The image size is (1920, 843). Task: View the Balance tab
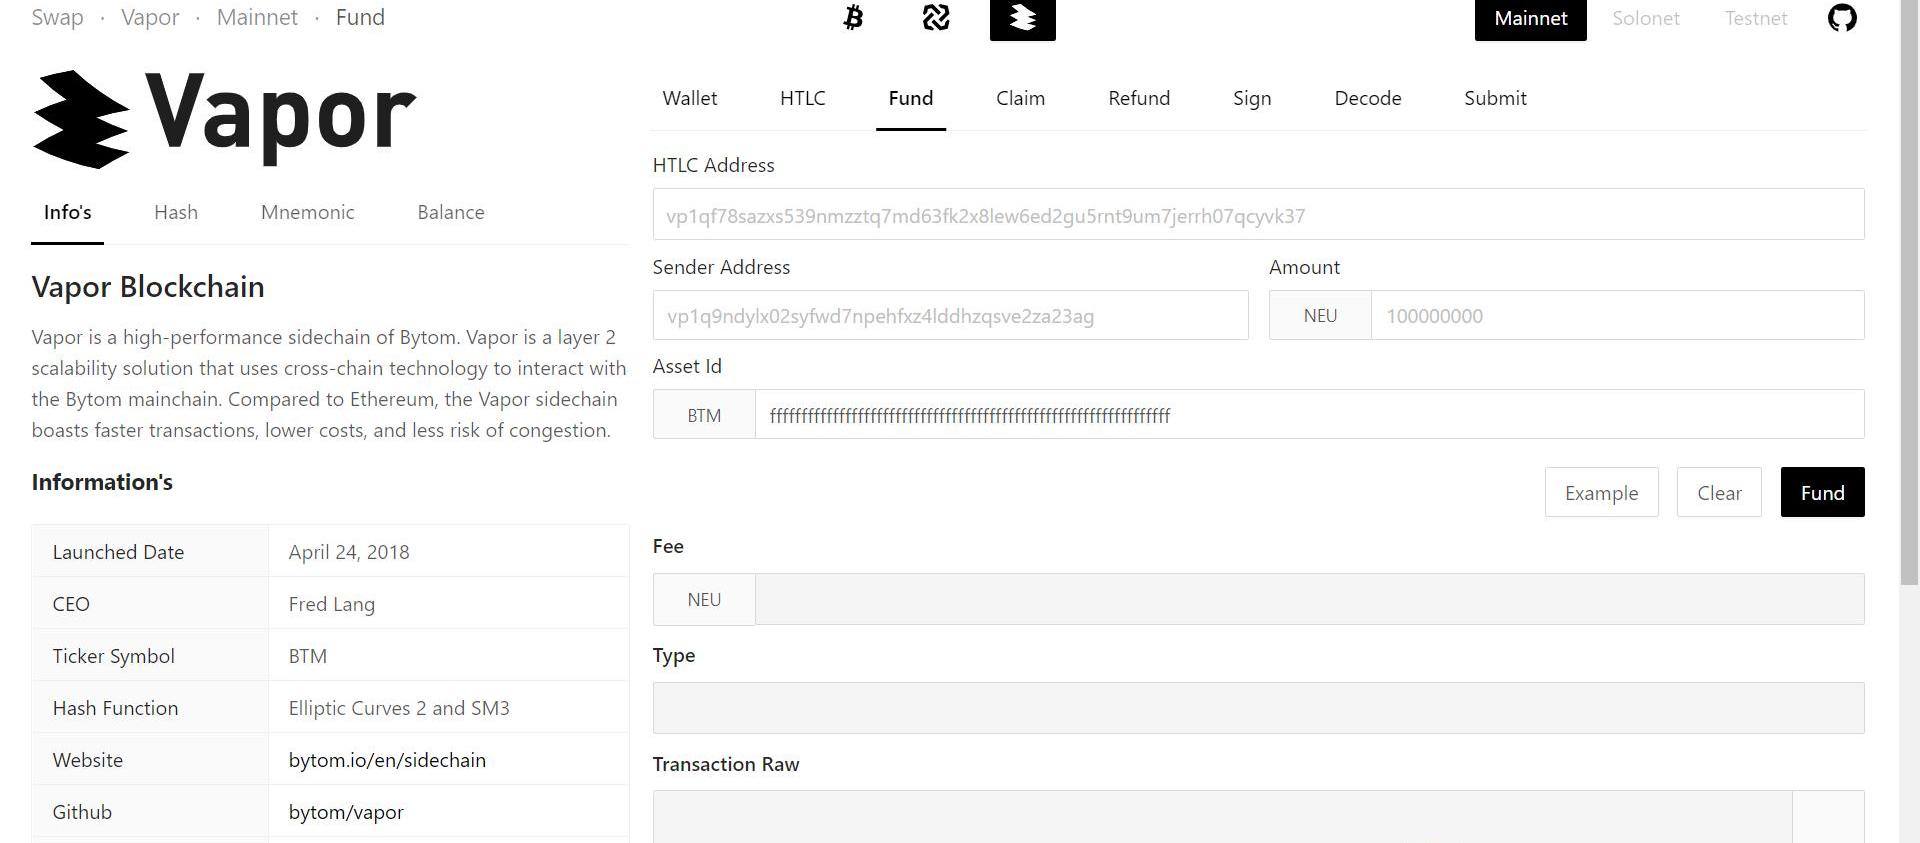(x=450, y=212)
